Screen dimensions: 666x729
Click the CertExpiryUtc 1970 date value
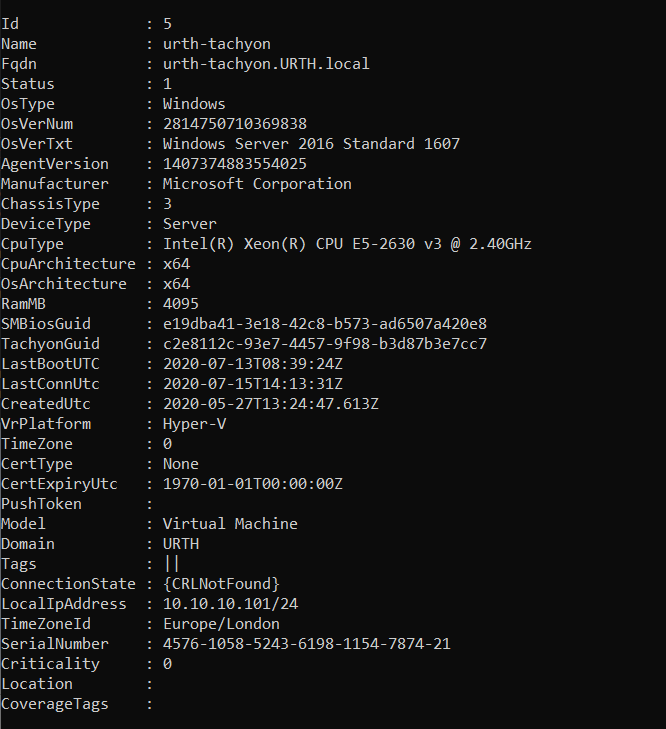(x=253, y=484)
